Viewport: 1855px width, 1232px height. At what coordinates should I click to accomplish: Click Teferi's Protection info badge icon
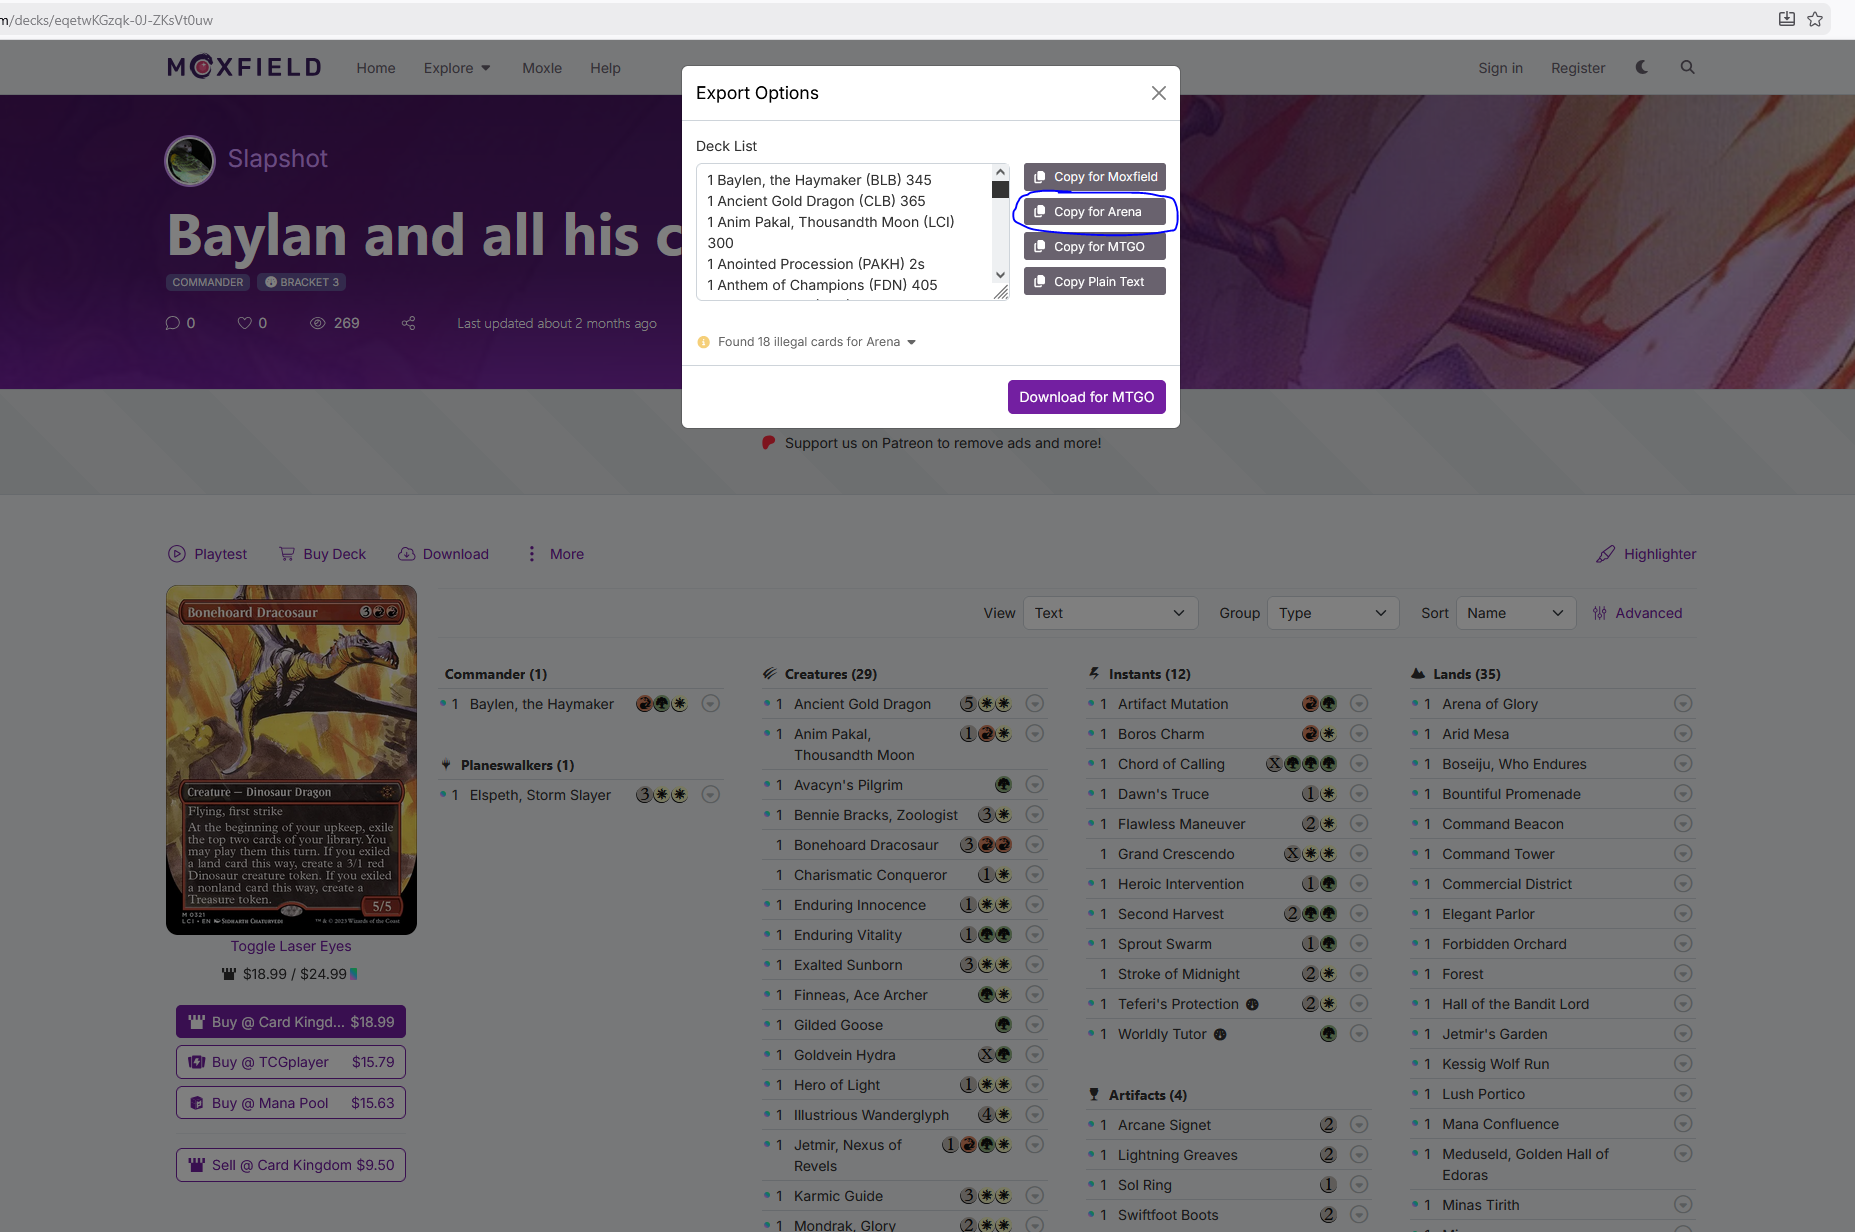click(x=1252, y=1004)
